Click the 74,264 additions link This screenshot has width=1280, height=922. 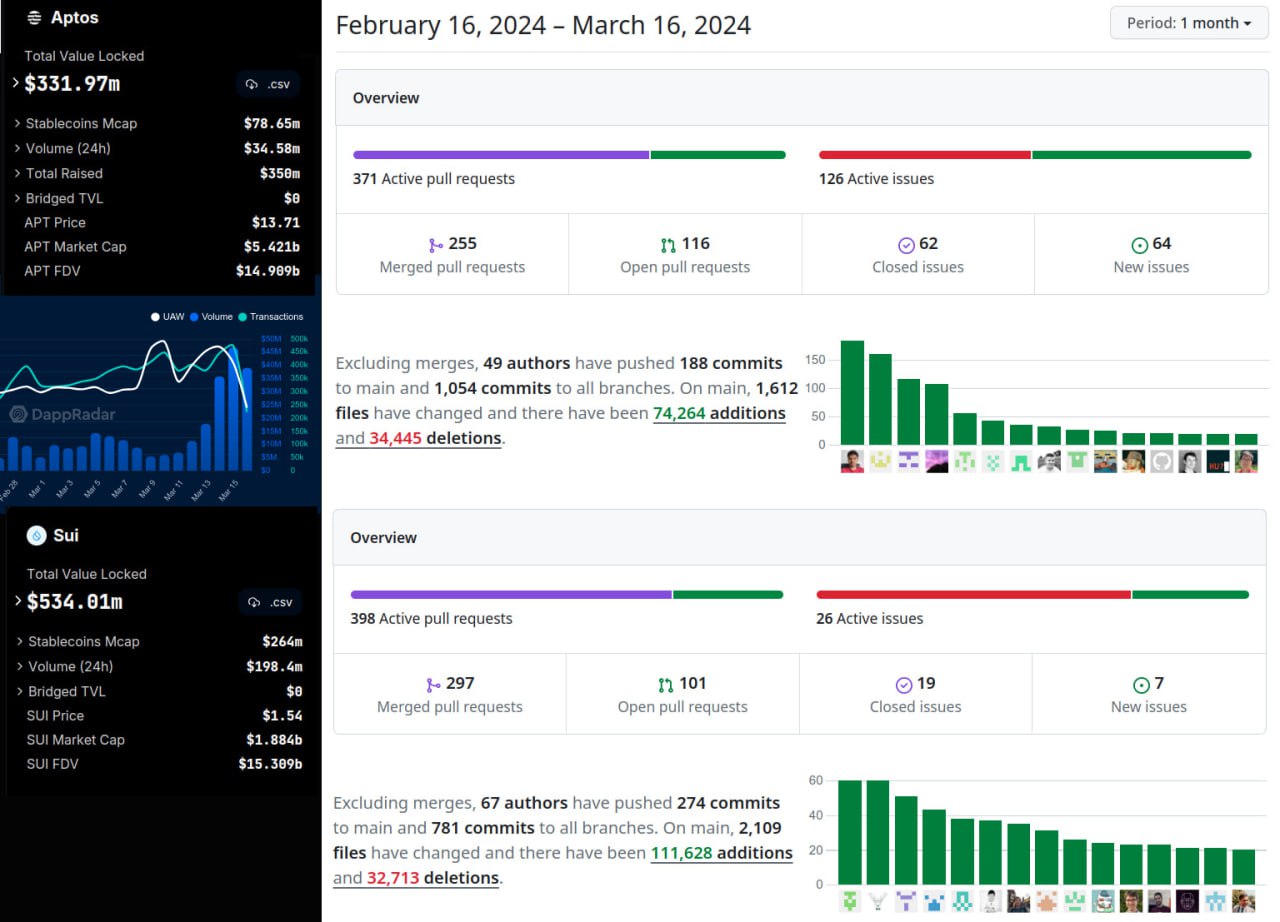[719, 414]
